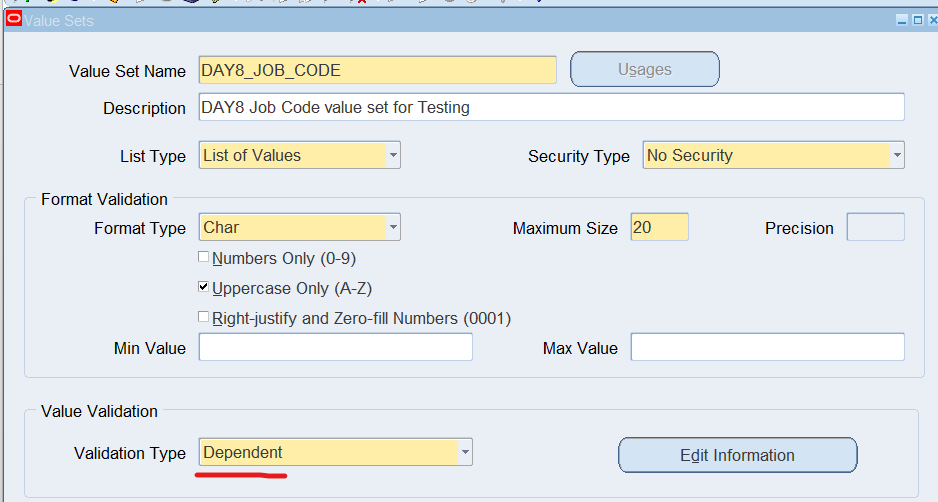Viewport: 938px width, 502px height.
Task: Select the Maximum Size field
Action: pos(659,227)
